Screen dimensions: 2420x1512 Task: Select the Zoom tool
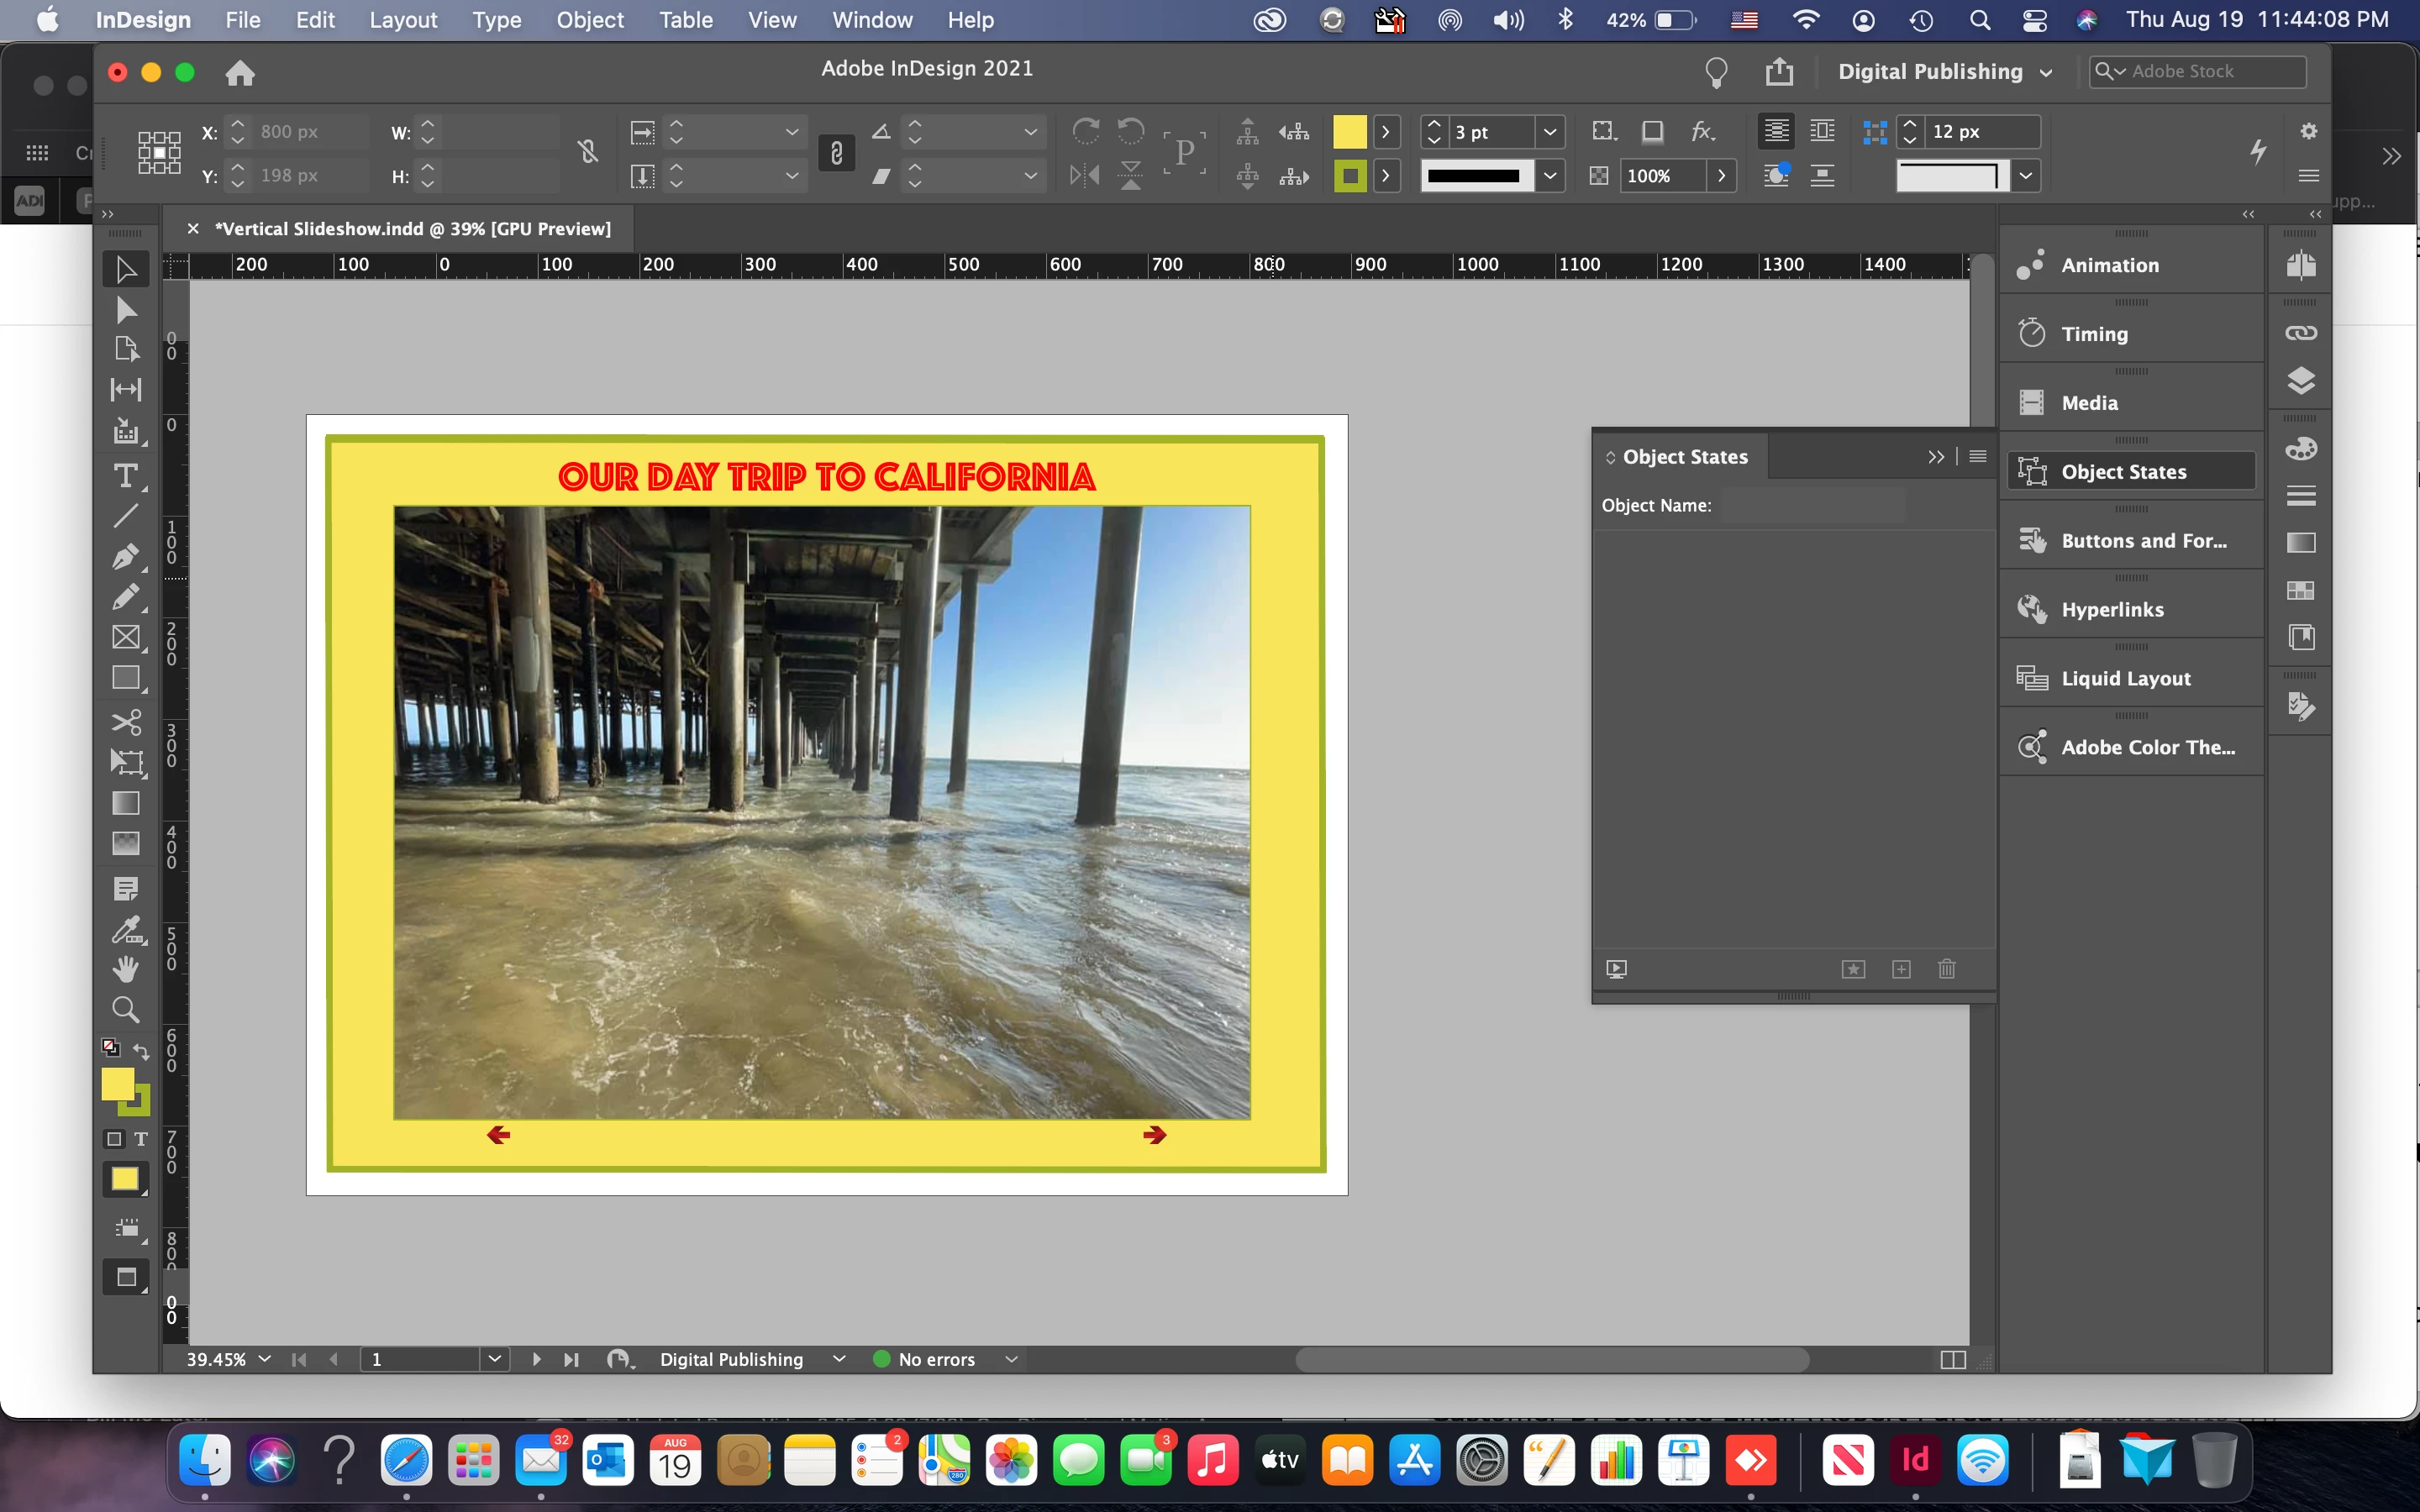[125, 1009]
